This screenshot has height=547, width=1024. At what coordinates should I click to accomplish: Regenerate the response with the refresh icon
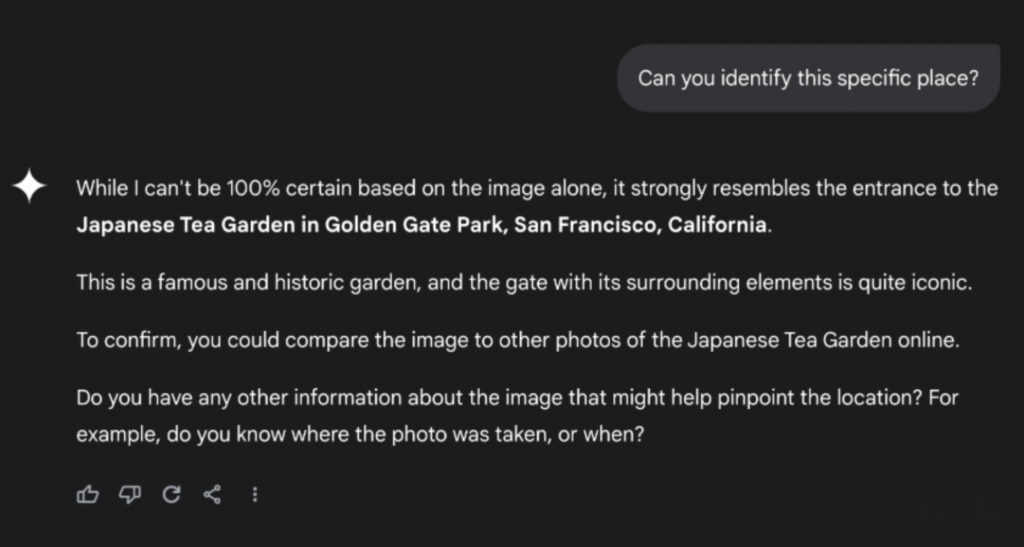171,494
